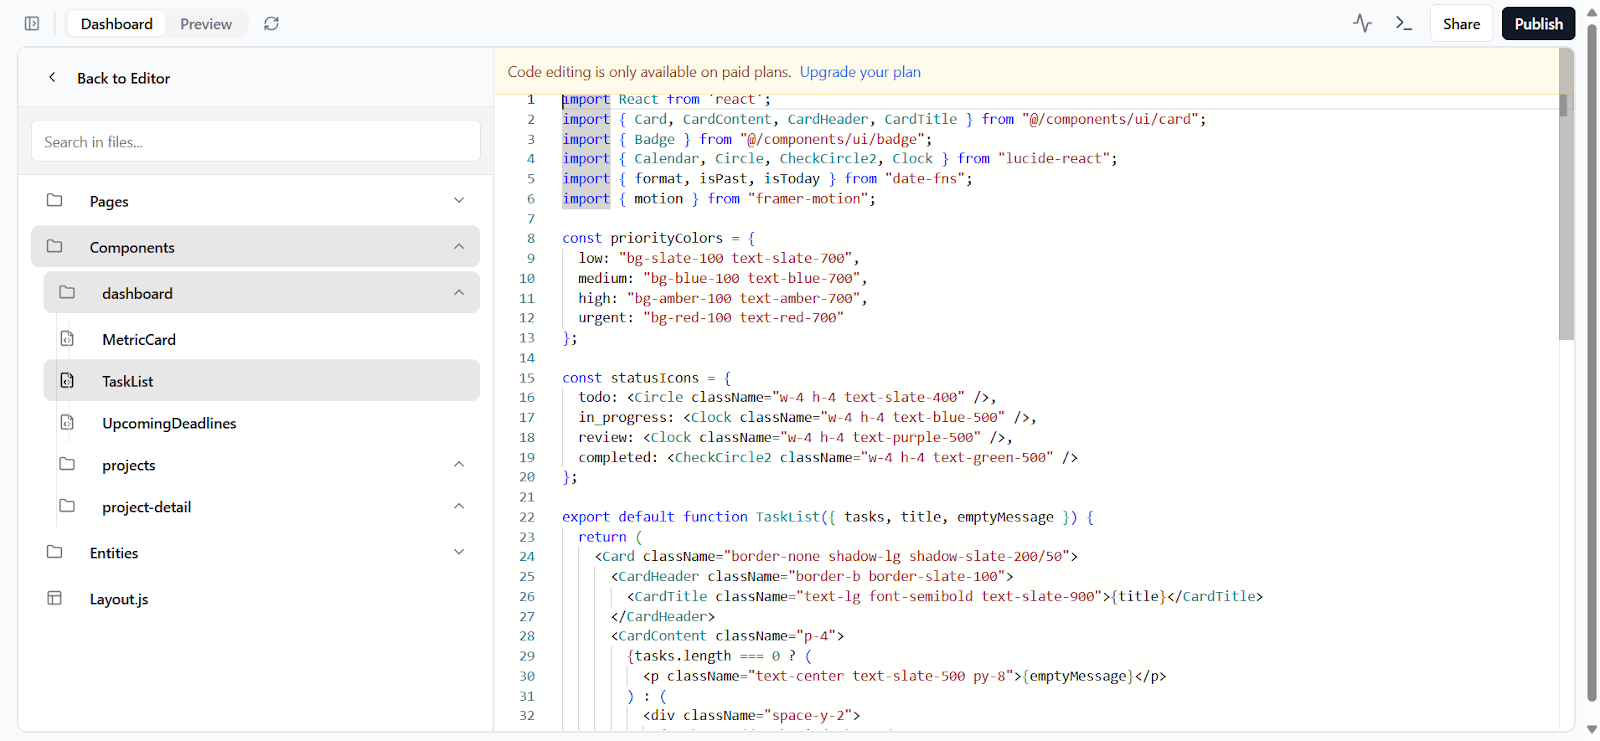Image resolution: width=1600 pixels, height=741 pixels.
Task: Collapse the dashboard folder chevron
Action: point(459,292)
